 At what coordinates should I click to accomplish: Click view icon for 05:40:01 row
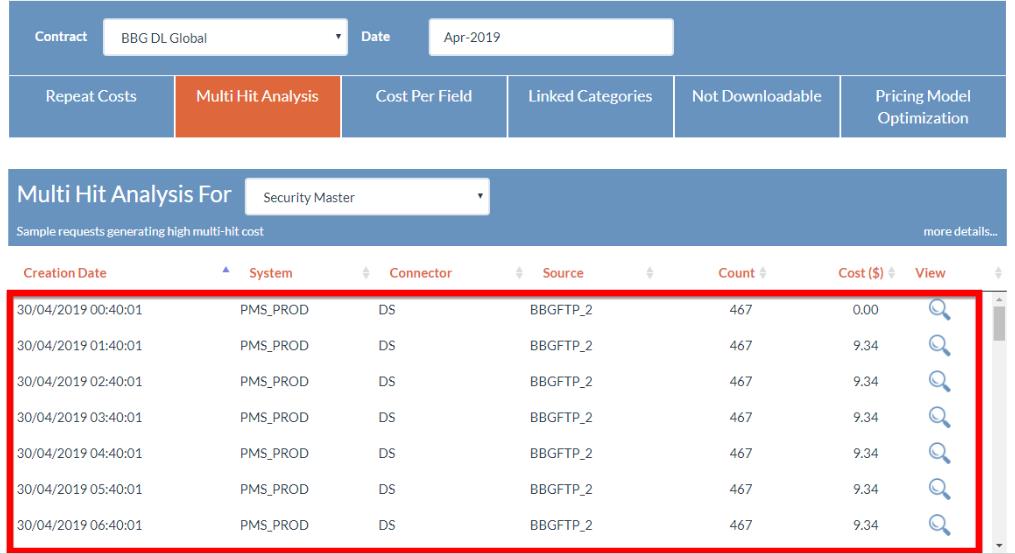coord(938,489)
